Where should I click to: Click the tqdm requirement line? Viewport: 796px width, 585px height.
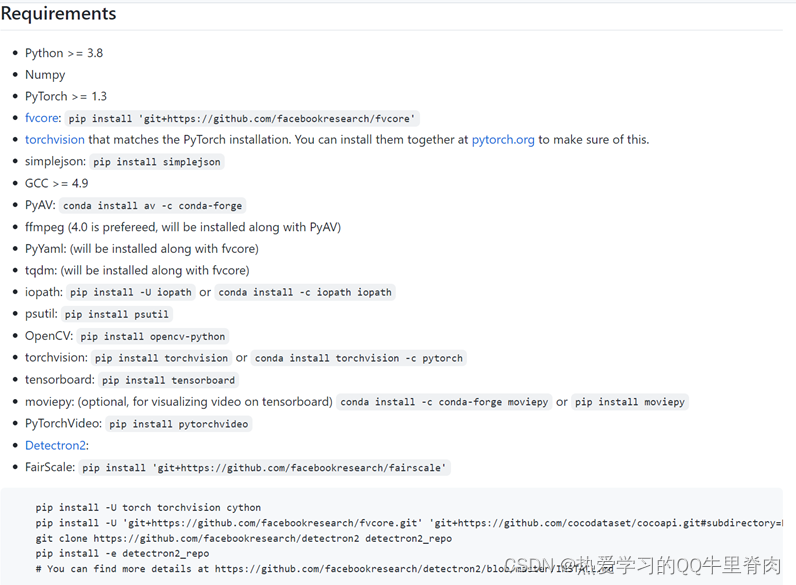click(137, 271)
